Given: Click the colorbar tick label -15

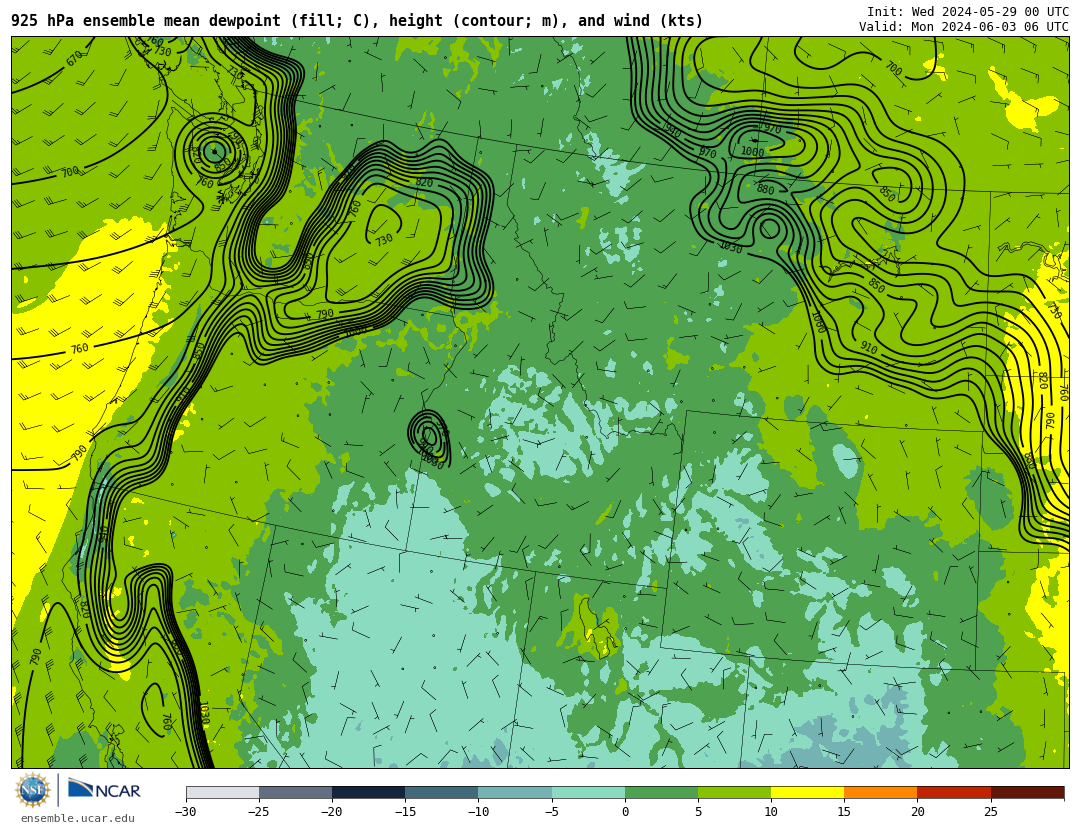Looking at the screenshot, I should [x=404, y=812].
